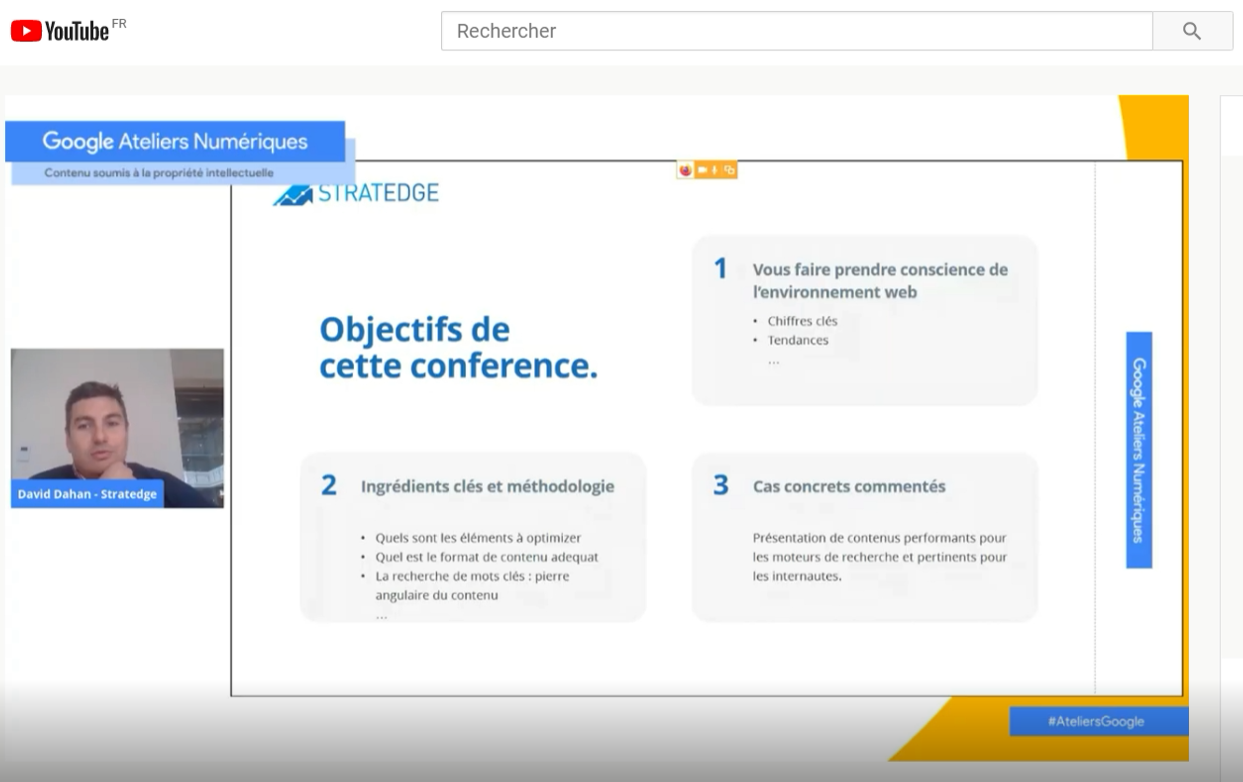Click the microphone icon in sharing indicator
The width and height of the screenshot is (1243, 782).
tap(715, 170)
